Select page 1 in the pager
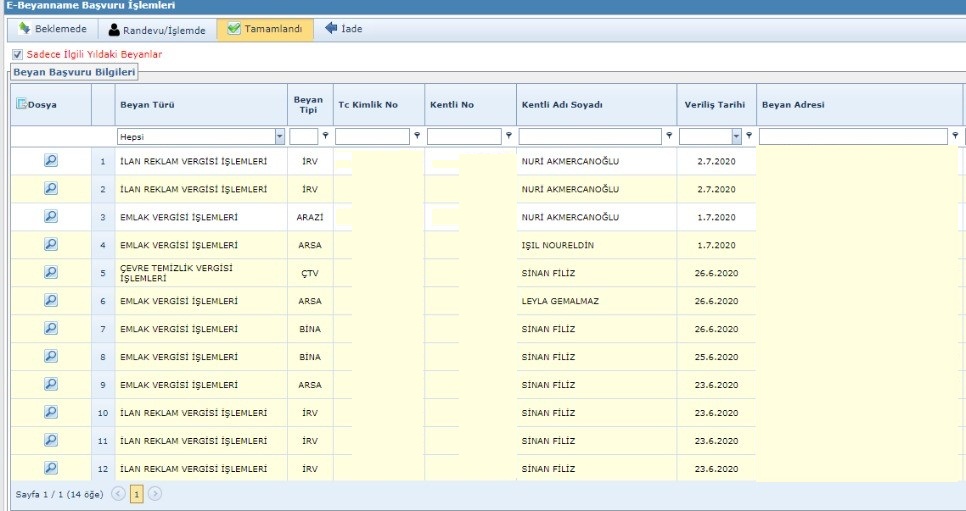 (x=137, y=494)
